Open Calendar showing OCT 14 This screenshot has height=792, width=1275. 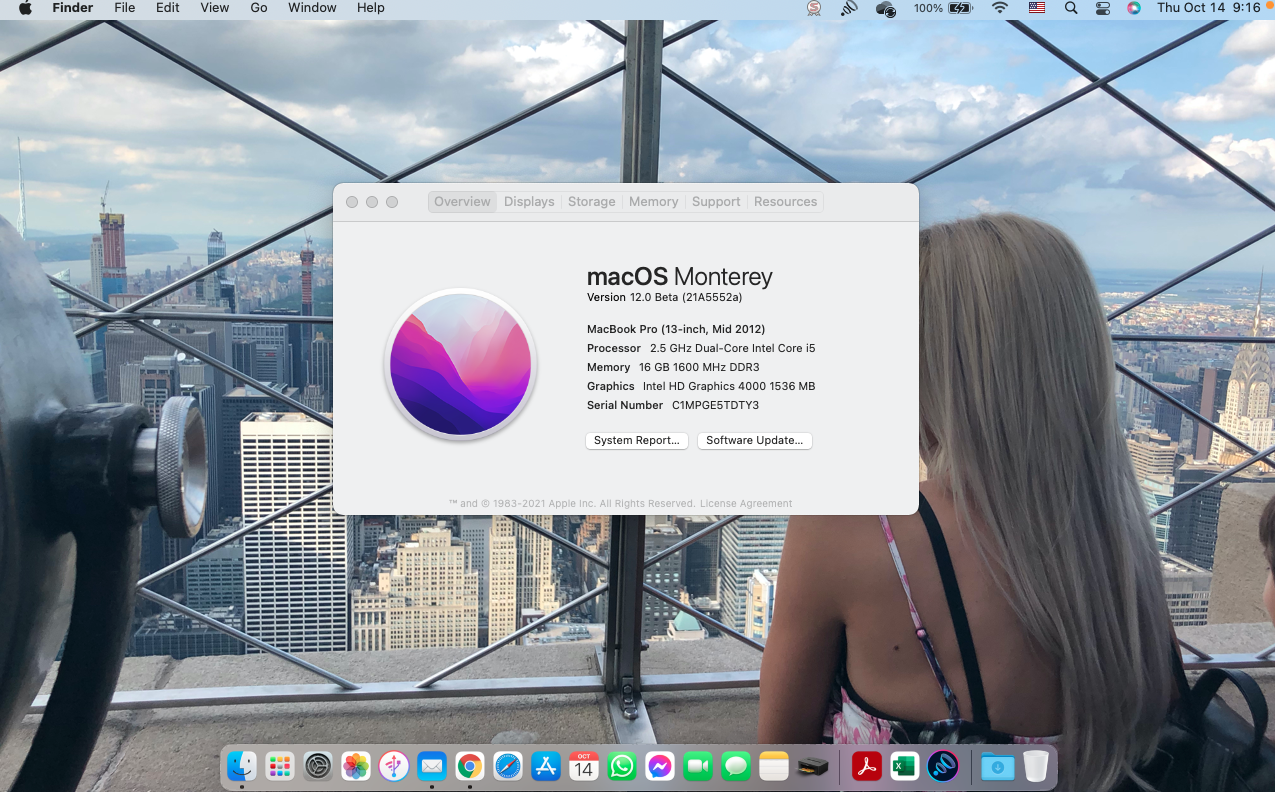584,767
